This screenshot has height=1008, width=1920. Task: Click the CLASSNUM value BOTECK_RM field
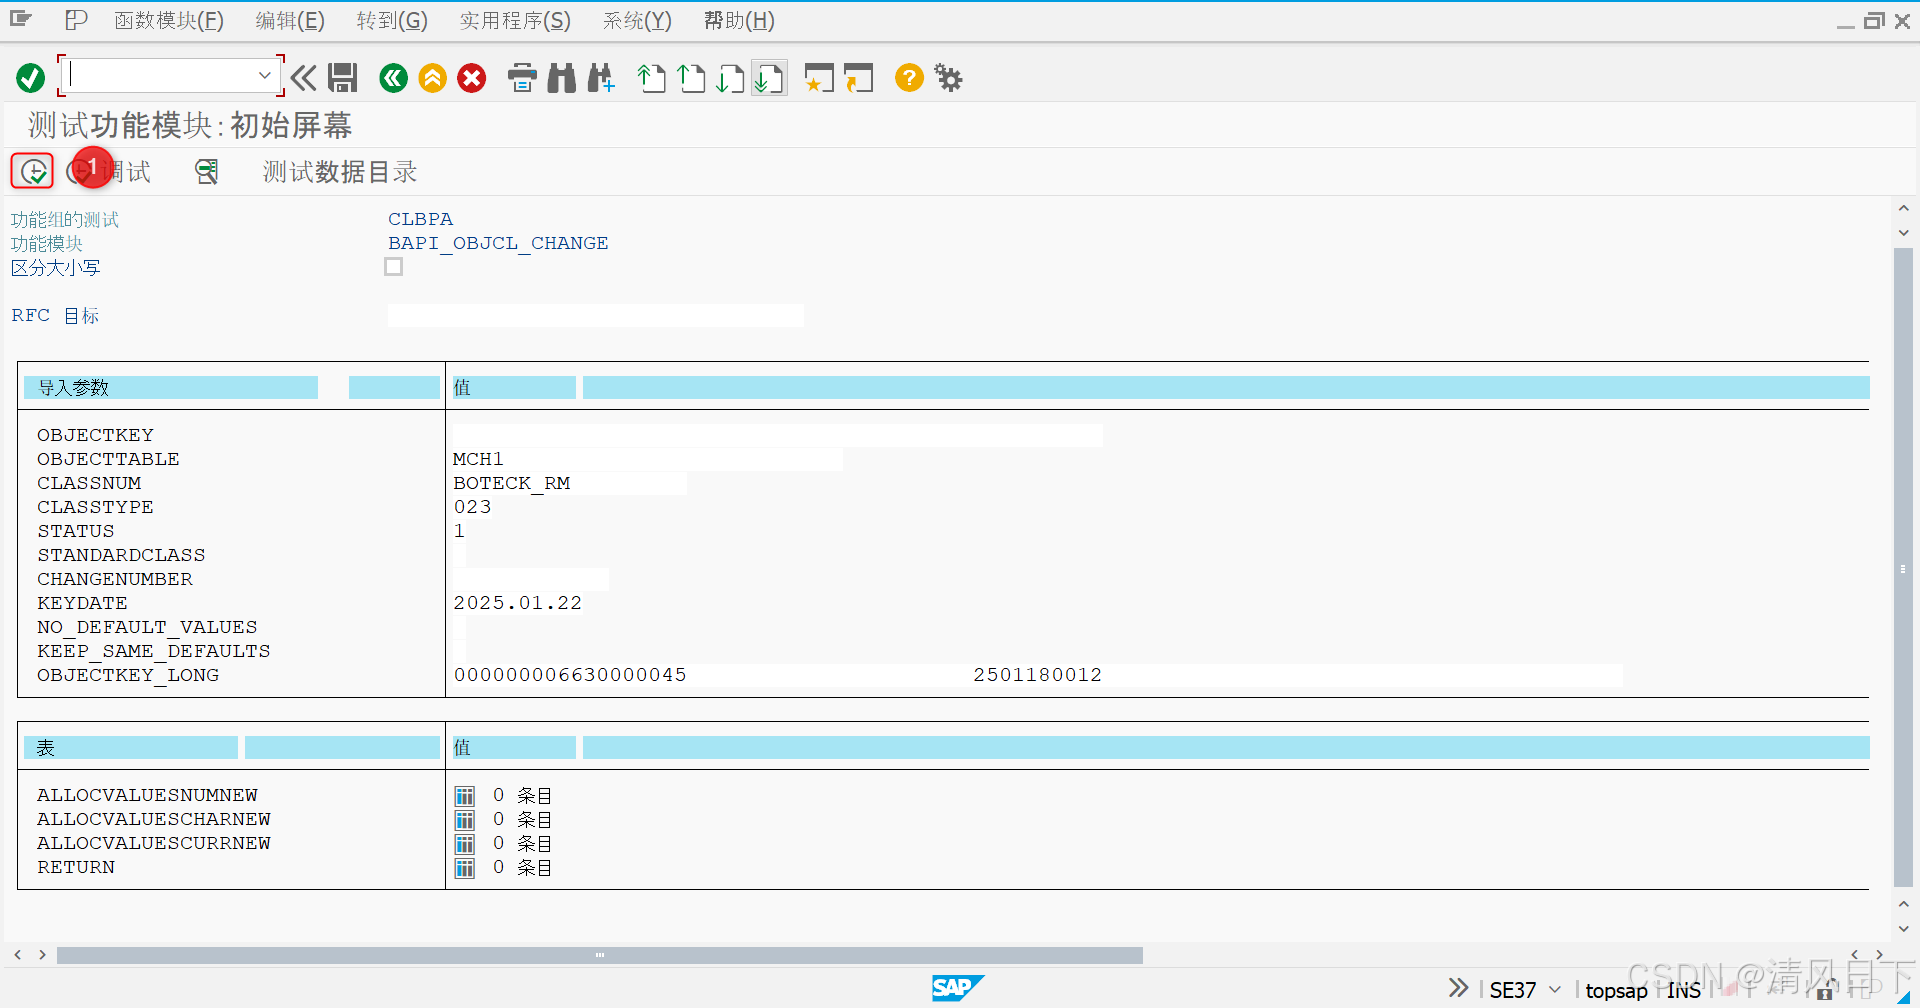pyautogui.click(x=570, y=484)
